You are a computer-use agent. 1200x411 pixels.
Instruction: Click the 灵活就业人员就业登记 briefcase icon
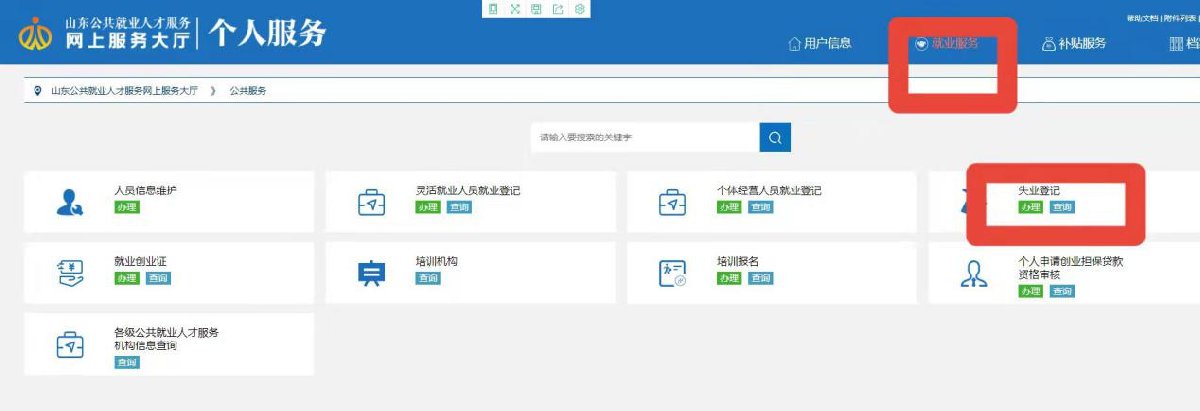(371, 202)
